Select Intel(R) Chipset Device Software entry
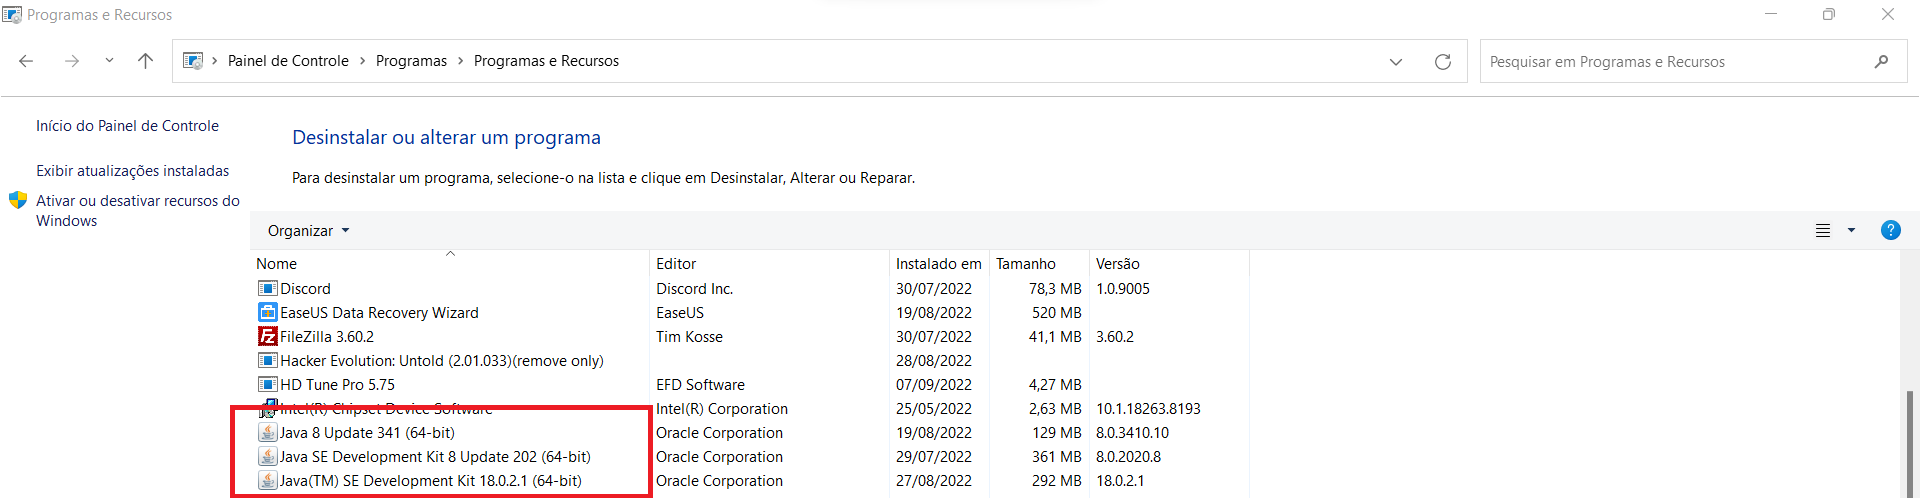 (x=386, y=409)
